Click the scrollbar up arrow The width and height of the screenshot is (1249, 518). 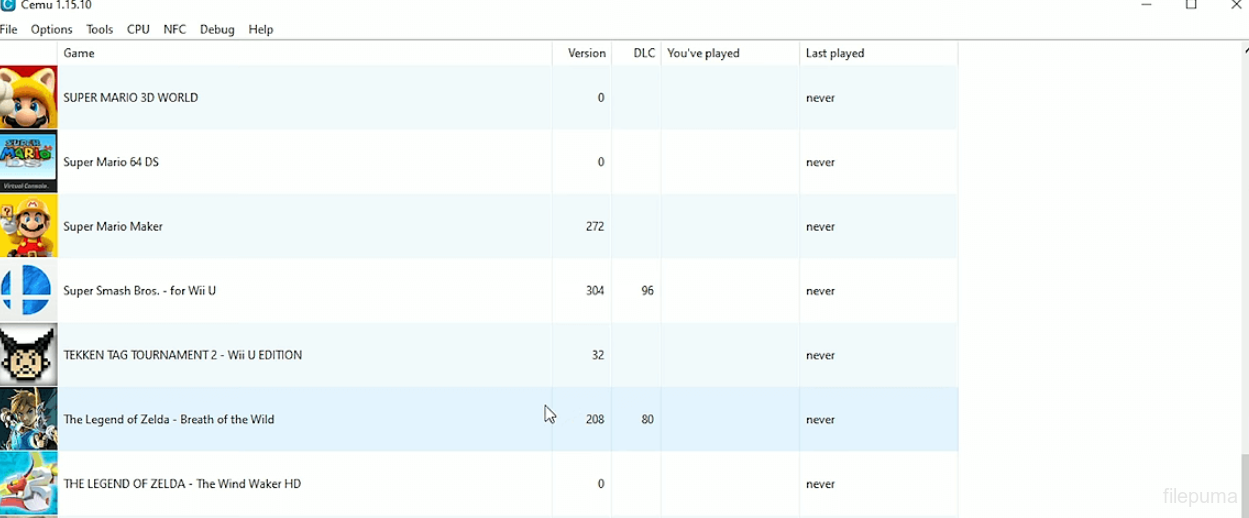coord(1245,49)
